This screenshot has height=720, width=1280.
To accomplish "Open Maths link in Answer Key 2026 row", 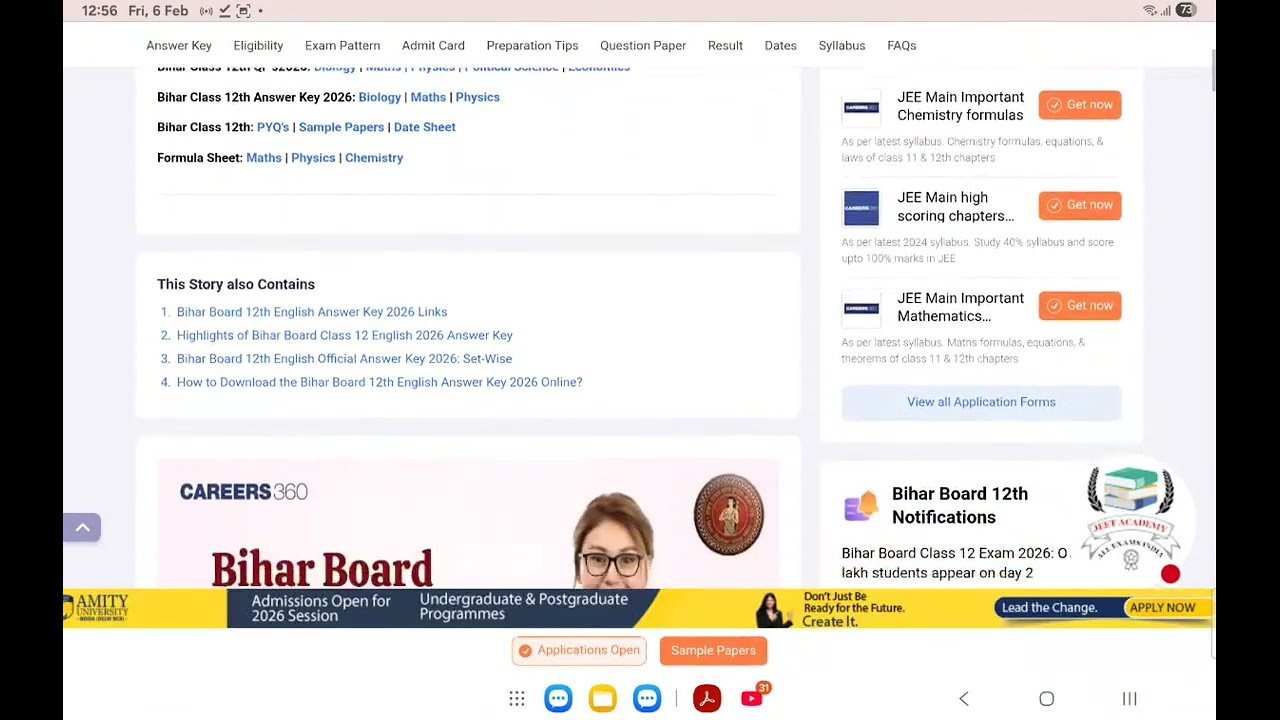I will click(x=428, y=97).
